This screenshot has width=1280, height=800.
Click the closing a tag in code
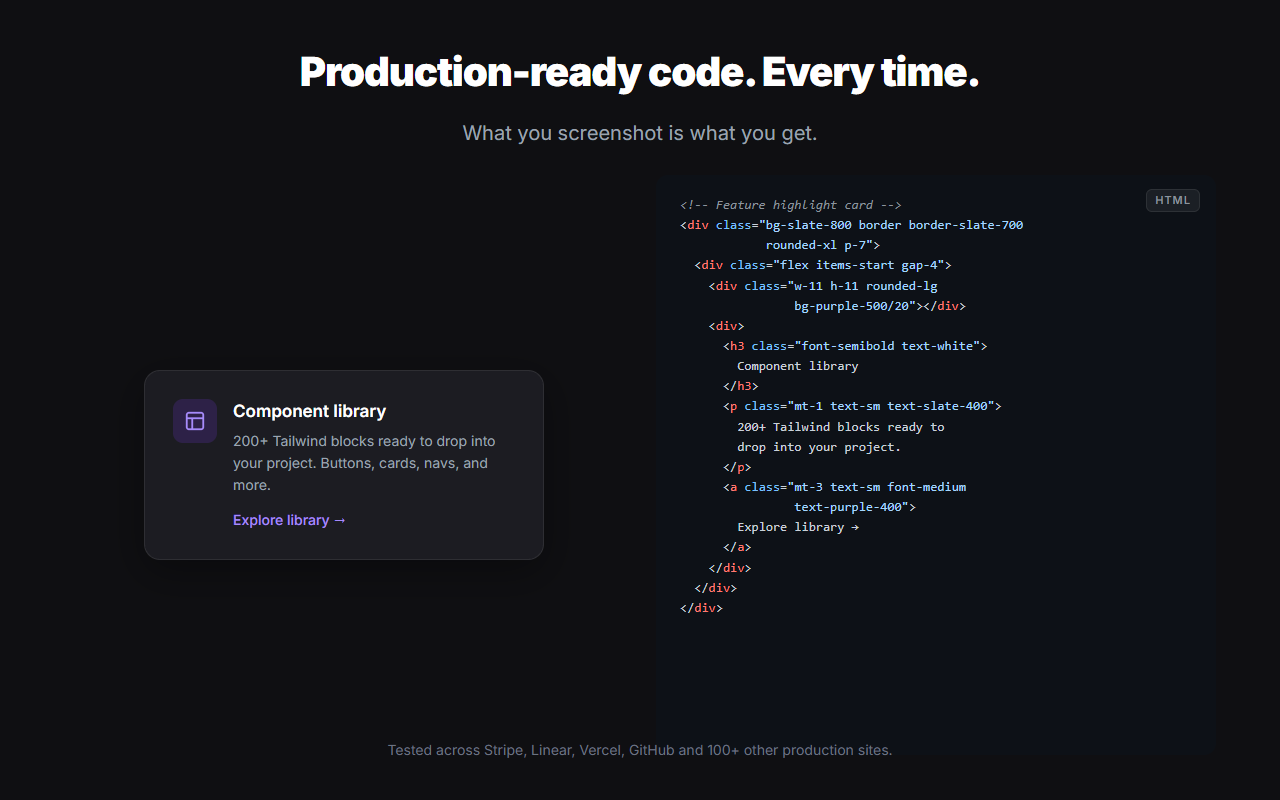(x=737, y=547)
